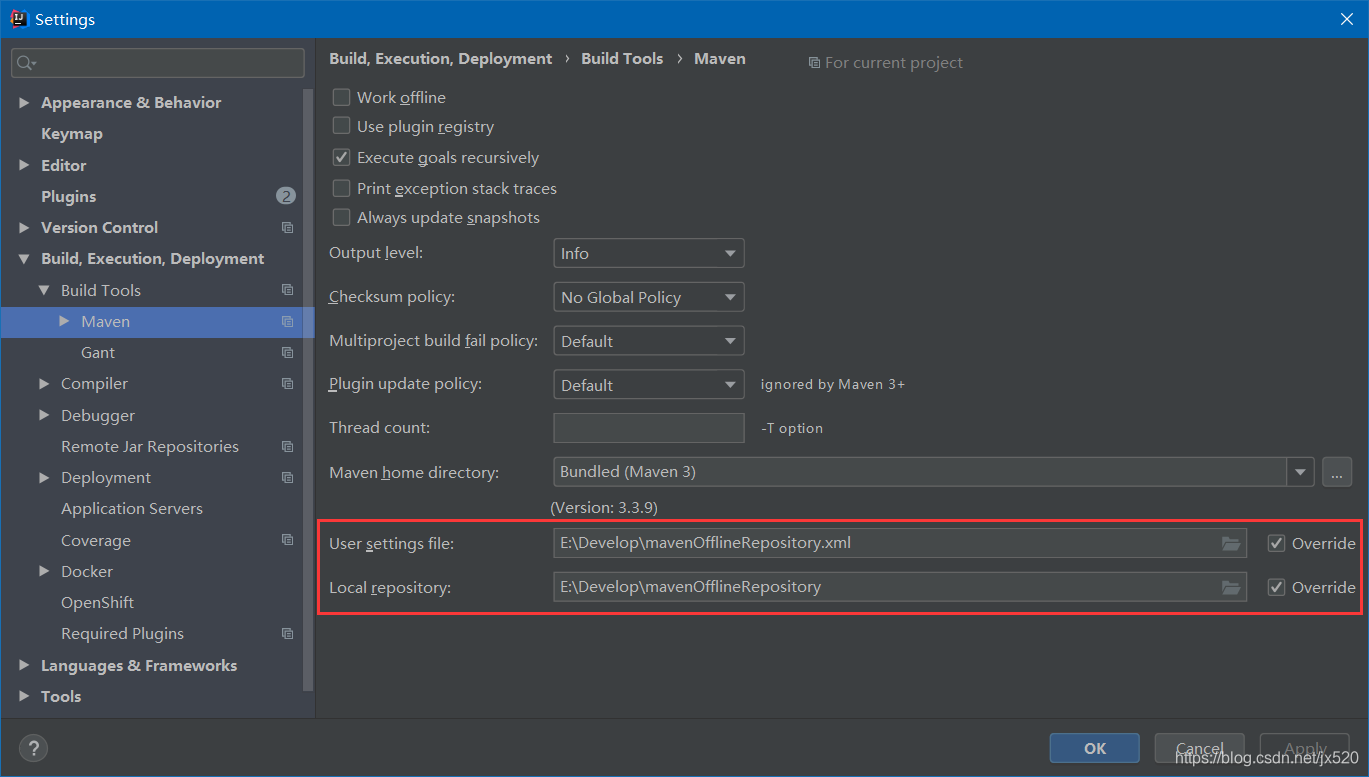Click the project-level icon beside Deployment

pos(287,478)
